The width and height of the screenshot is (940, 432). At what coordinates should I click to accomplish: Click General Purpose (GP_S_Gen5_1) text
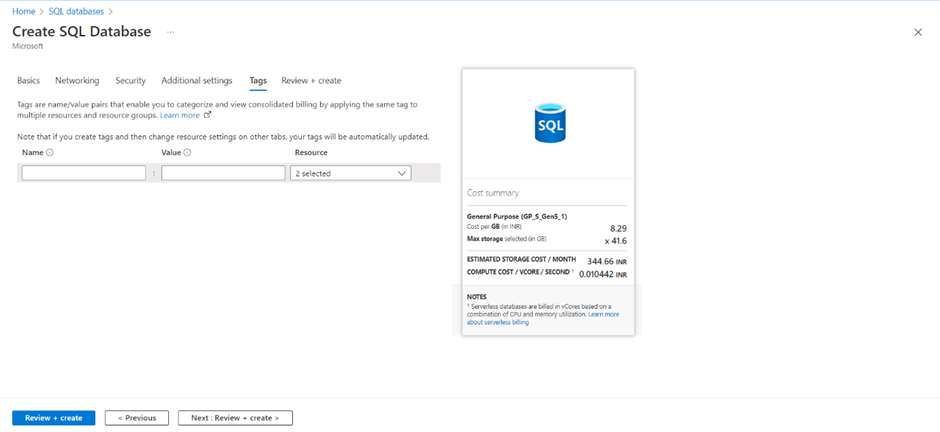click(517, 216)
